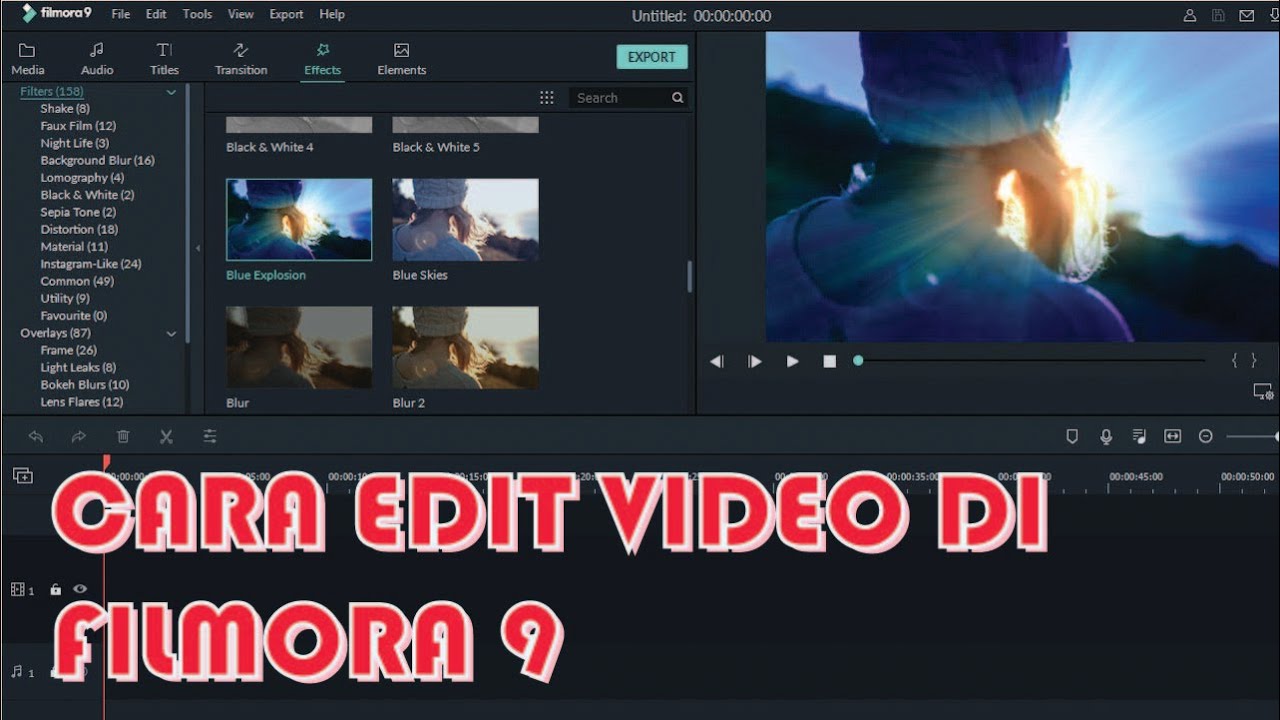Viewport: 1280px width, 720px height.
Task: Select Material (11) category
Action: [x=74, y=246]
